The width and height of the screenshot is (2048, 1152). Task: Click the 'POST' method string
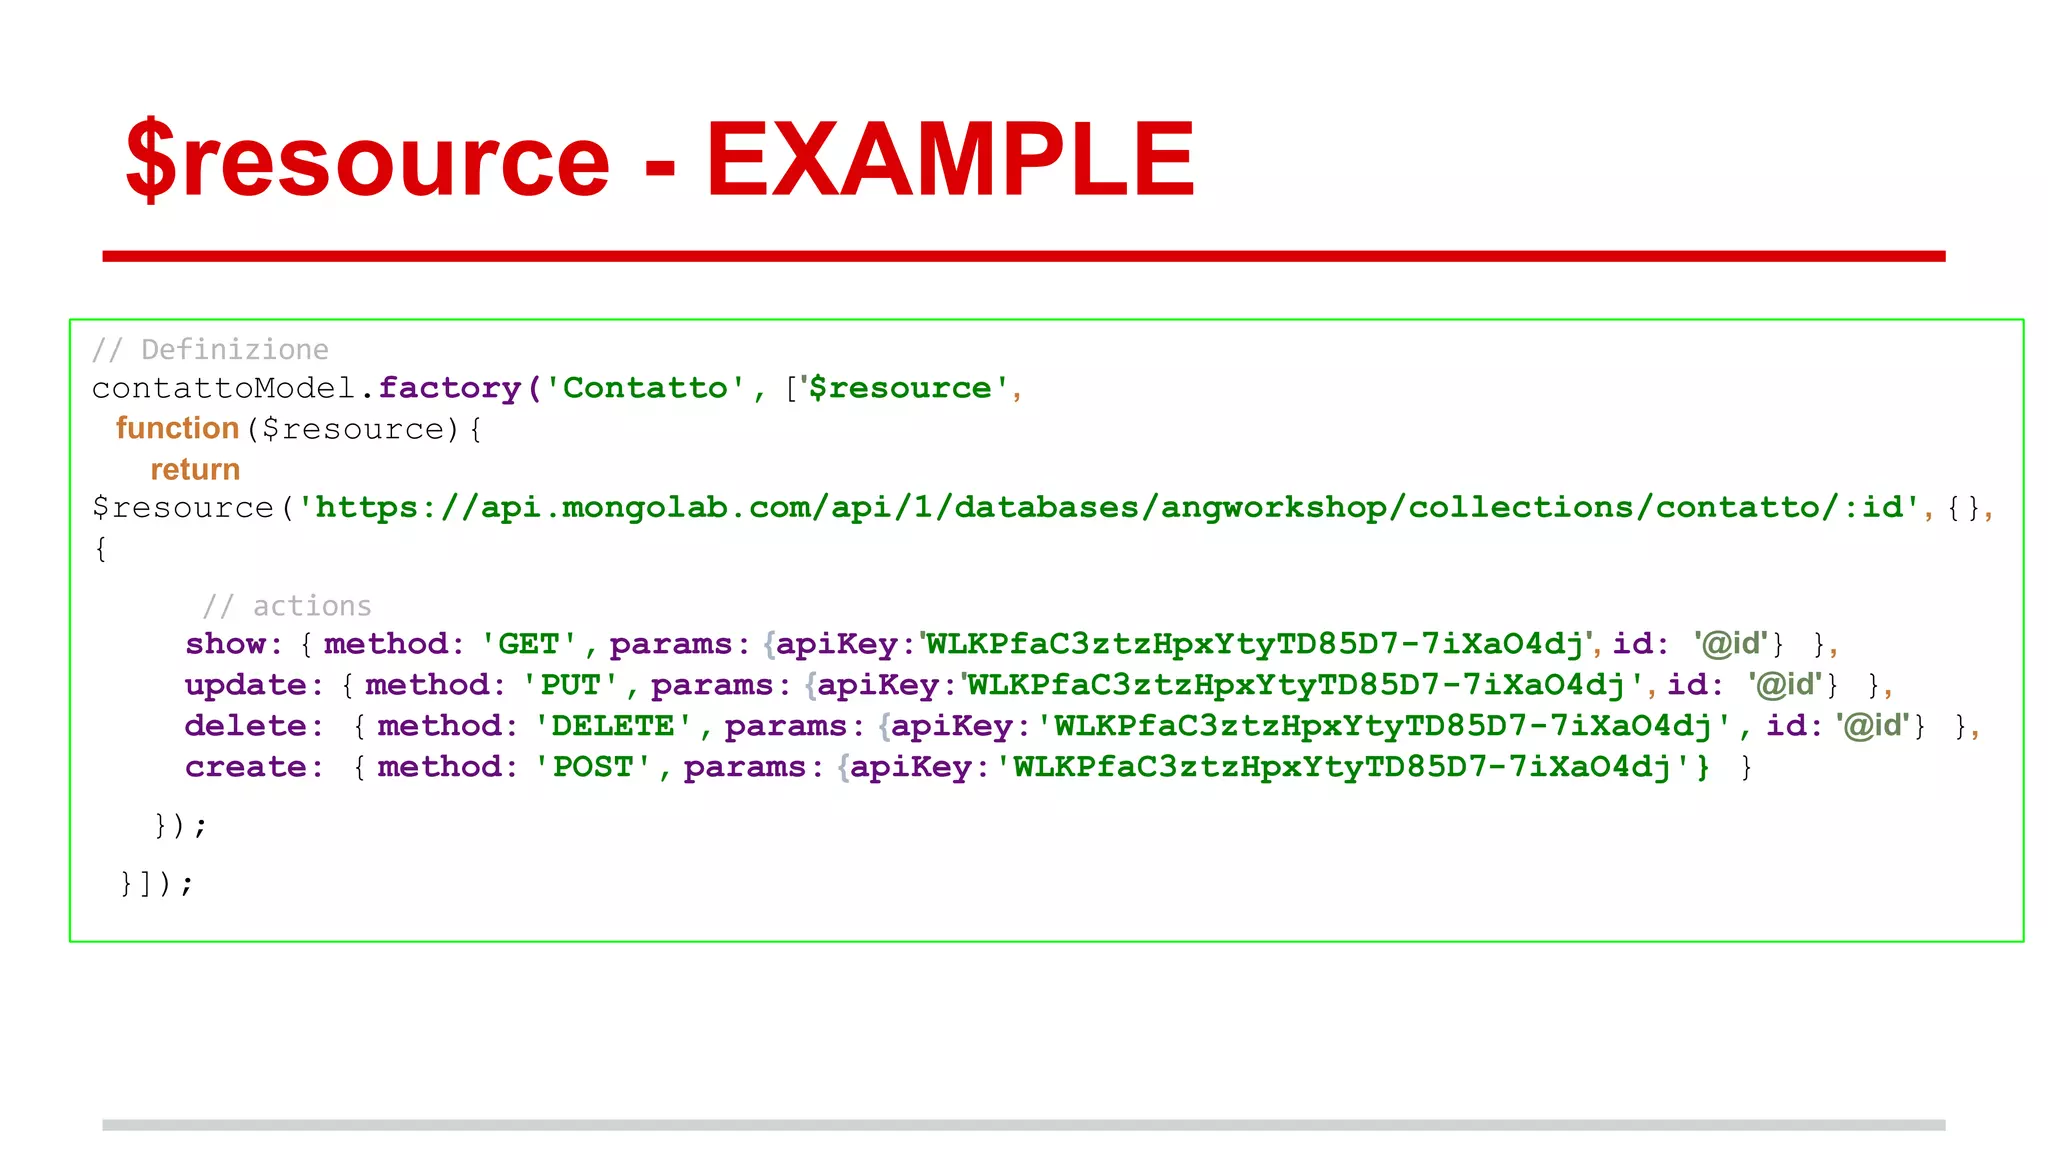(593, 767)
